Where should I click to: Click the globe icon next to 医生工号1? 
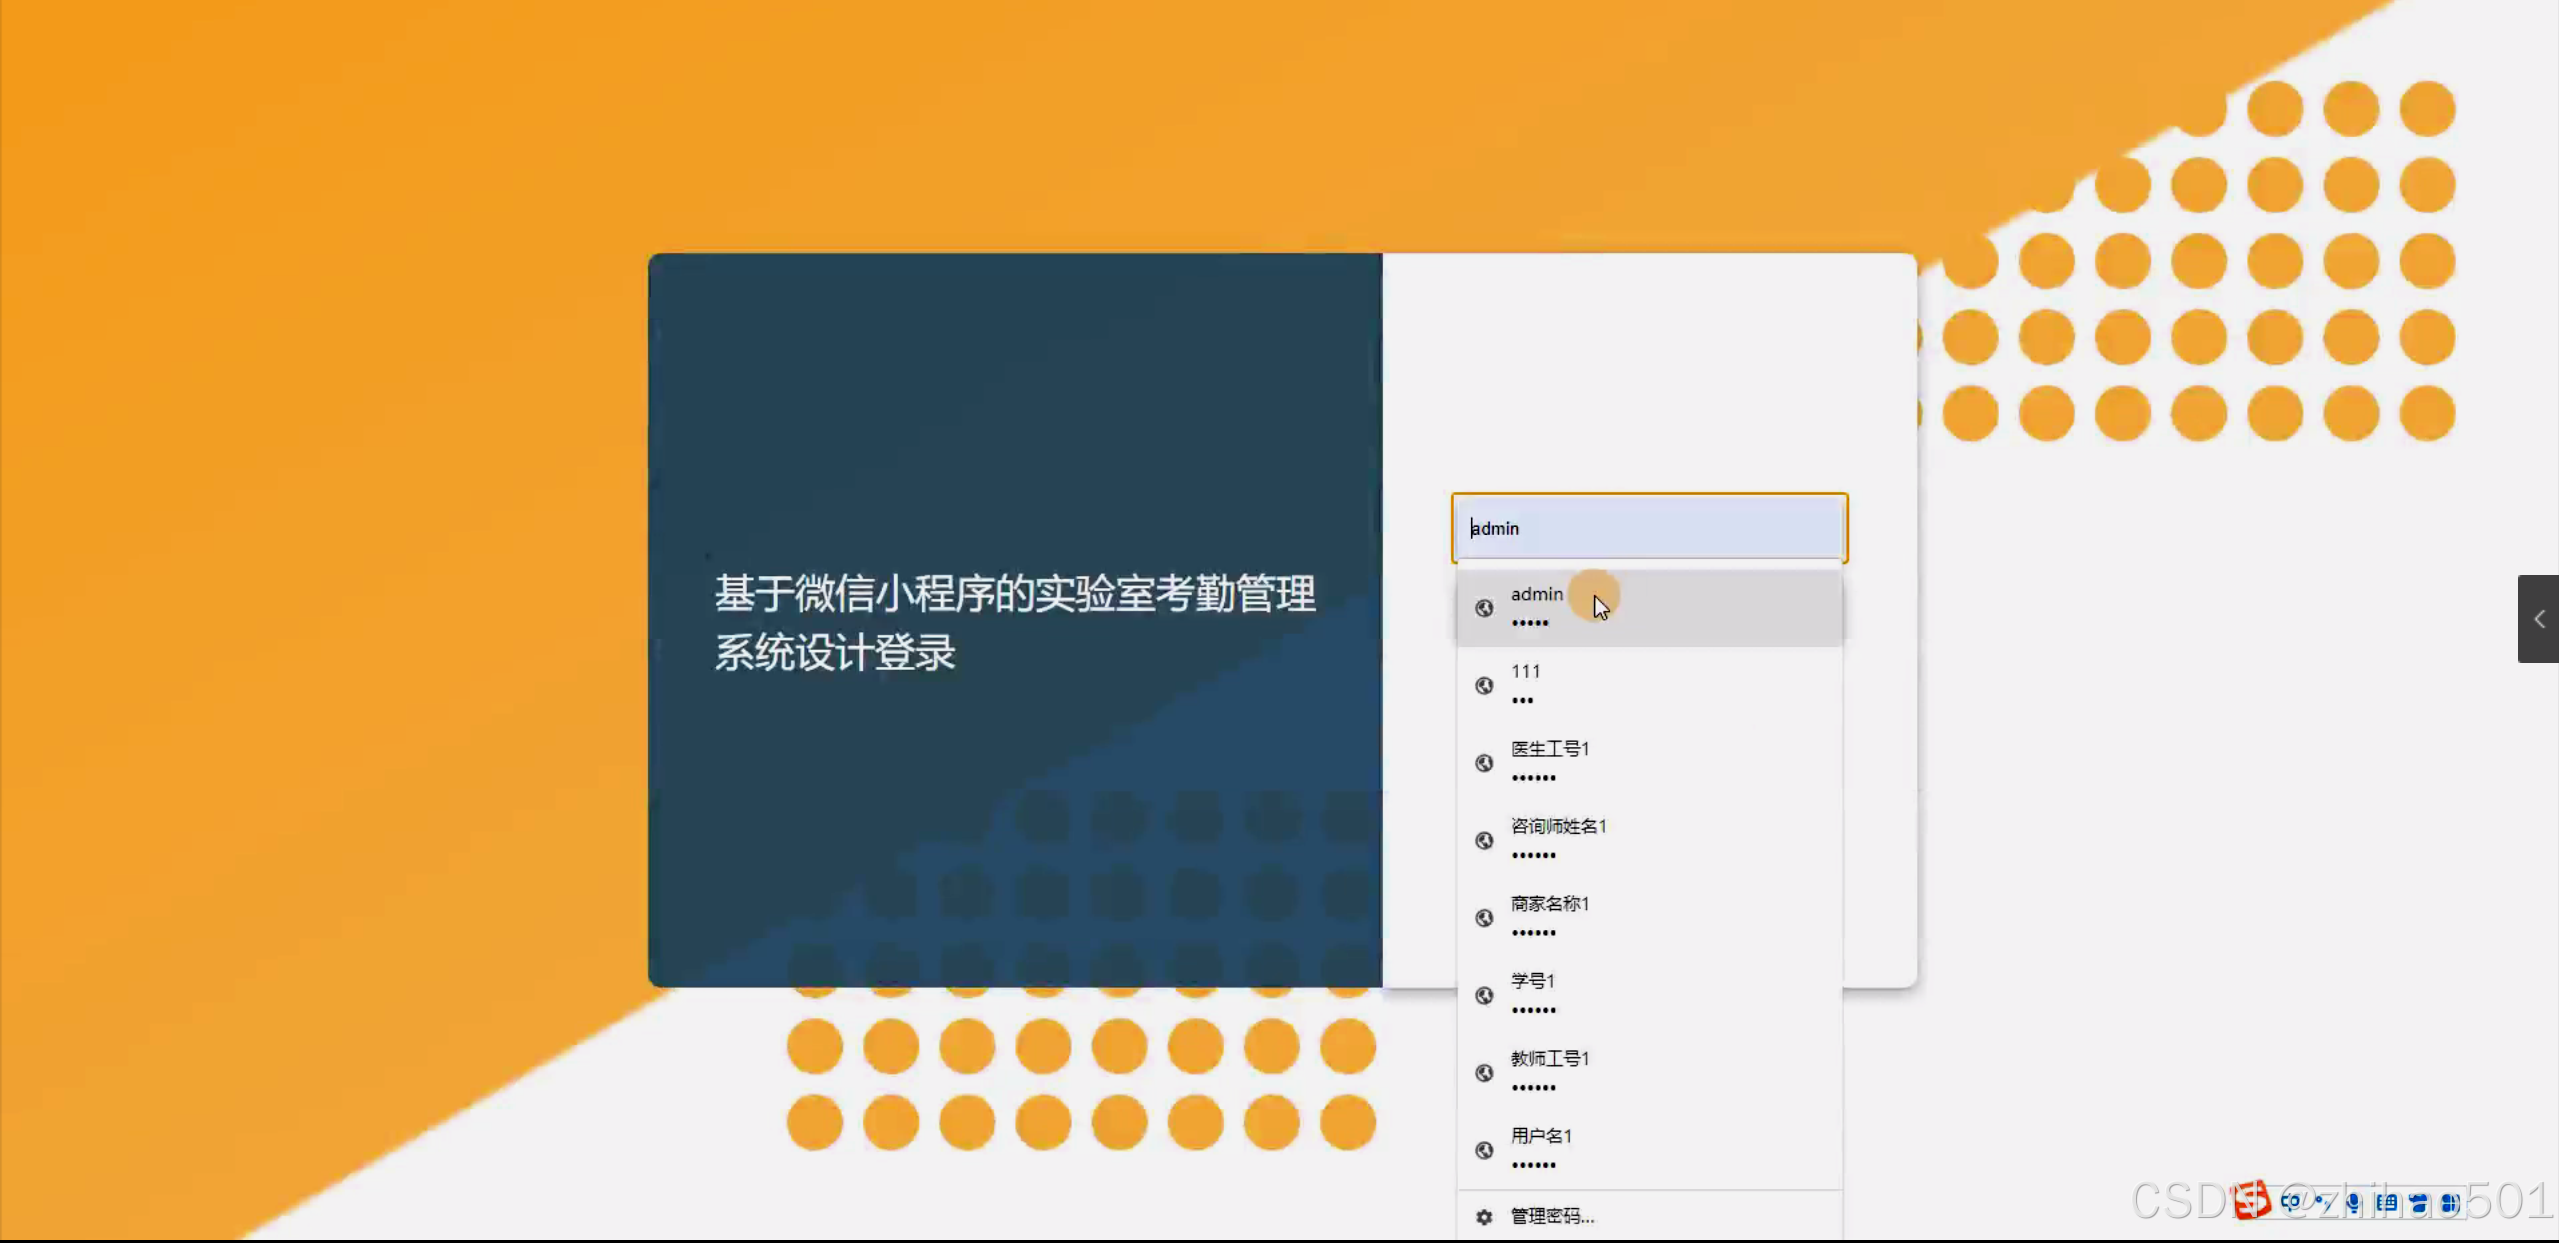tap(1484, 763)
